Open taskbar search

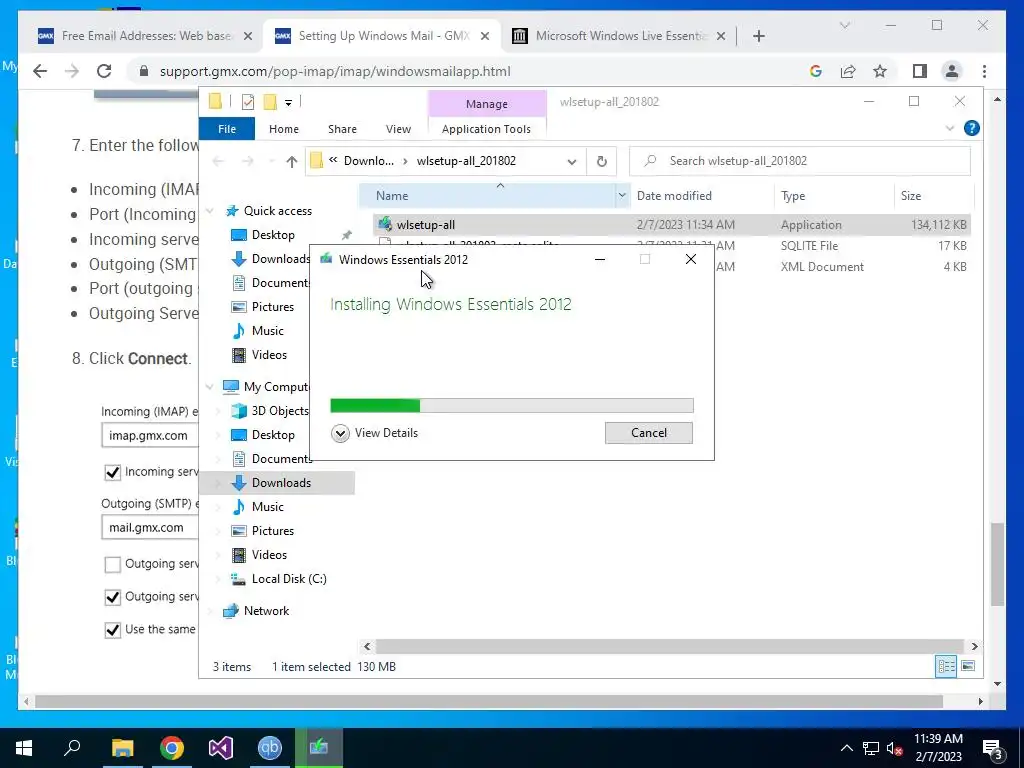click(x=72, y=748)
